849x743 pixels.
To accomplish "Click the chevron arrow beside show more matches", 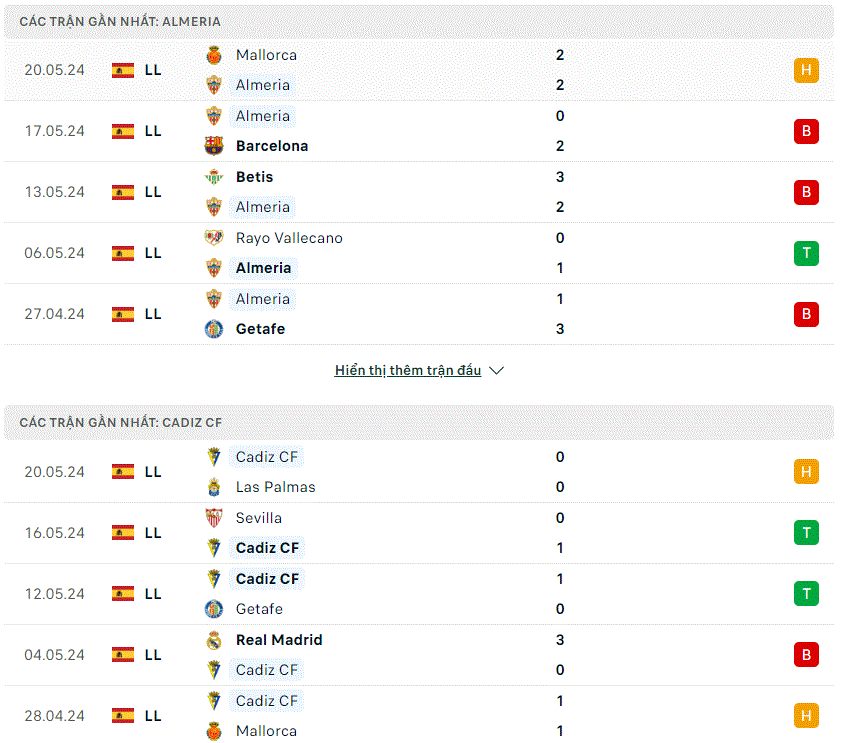I will [x=497, y=370].
